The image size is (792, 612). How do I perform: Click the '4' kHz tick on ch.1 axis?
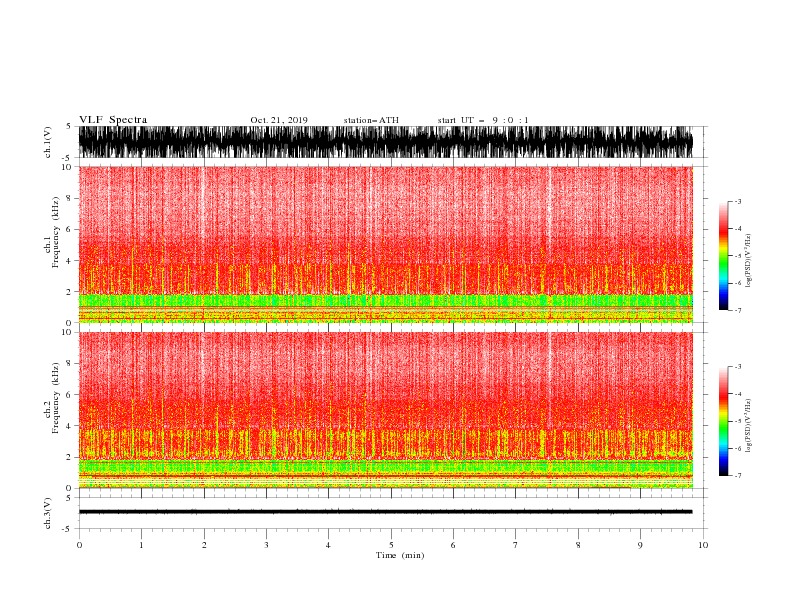[69, 261]
